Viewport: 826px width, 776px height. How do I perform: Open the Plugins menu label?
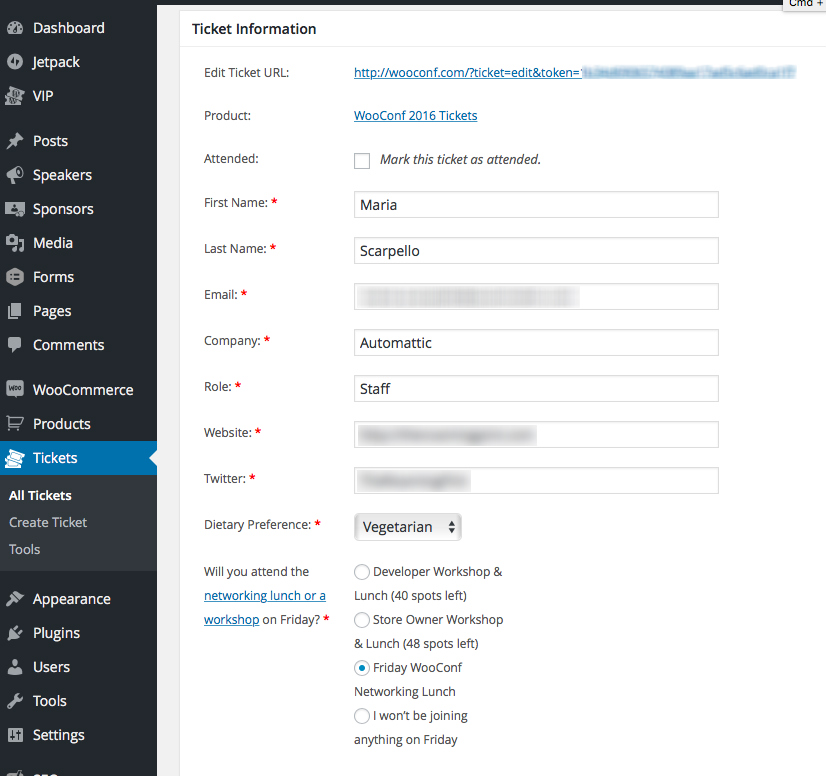point(56,633)
